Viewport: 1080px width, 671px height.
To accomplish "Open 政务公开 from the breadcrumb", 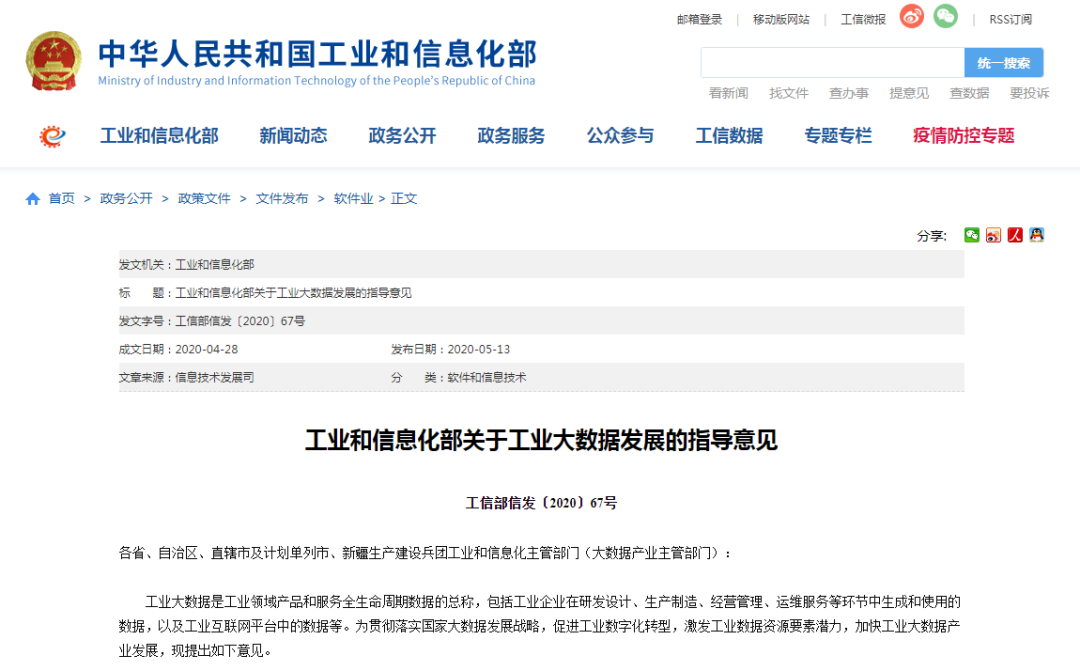I will tap(126, 198).
